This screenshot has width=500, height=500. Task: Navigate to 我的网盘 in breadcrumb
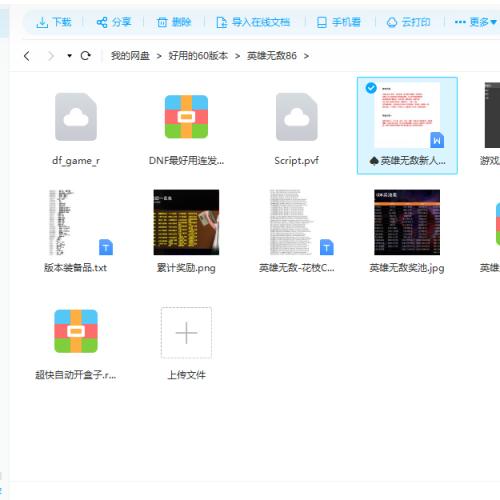(130, 56)
